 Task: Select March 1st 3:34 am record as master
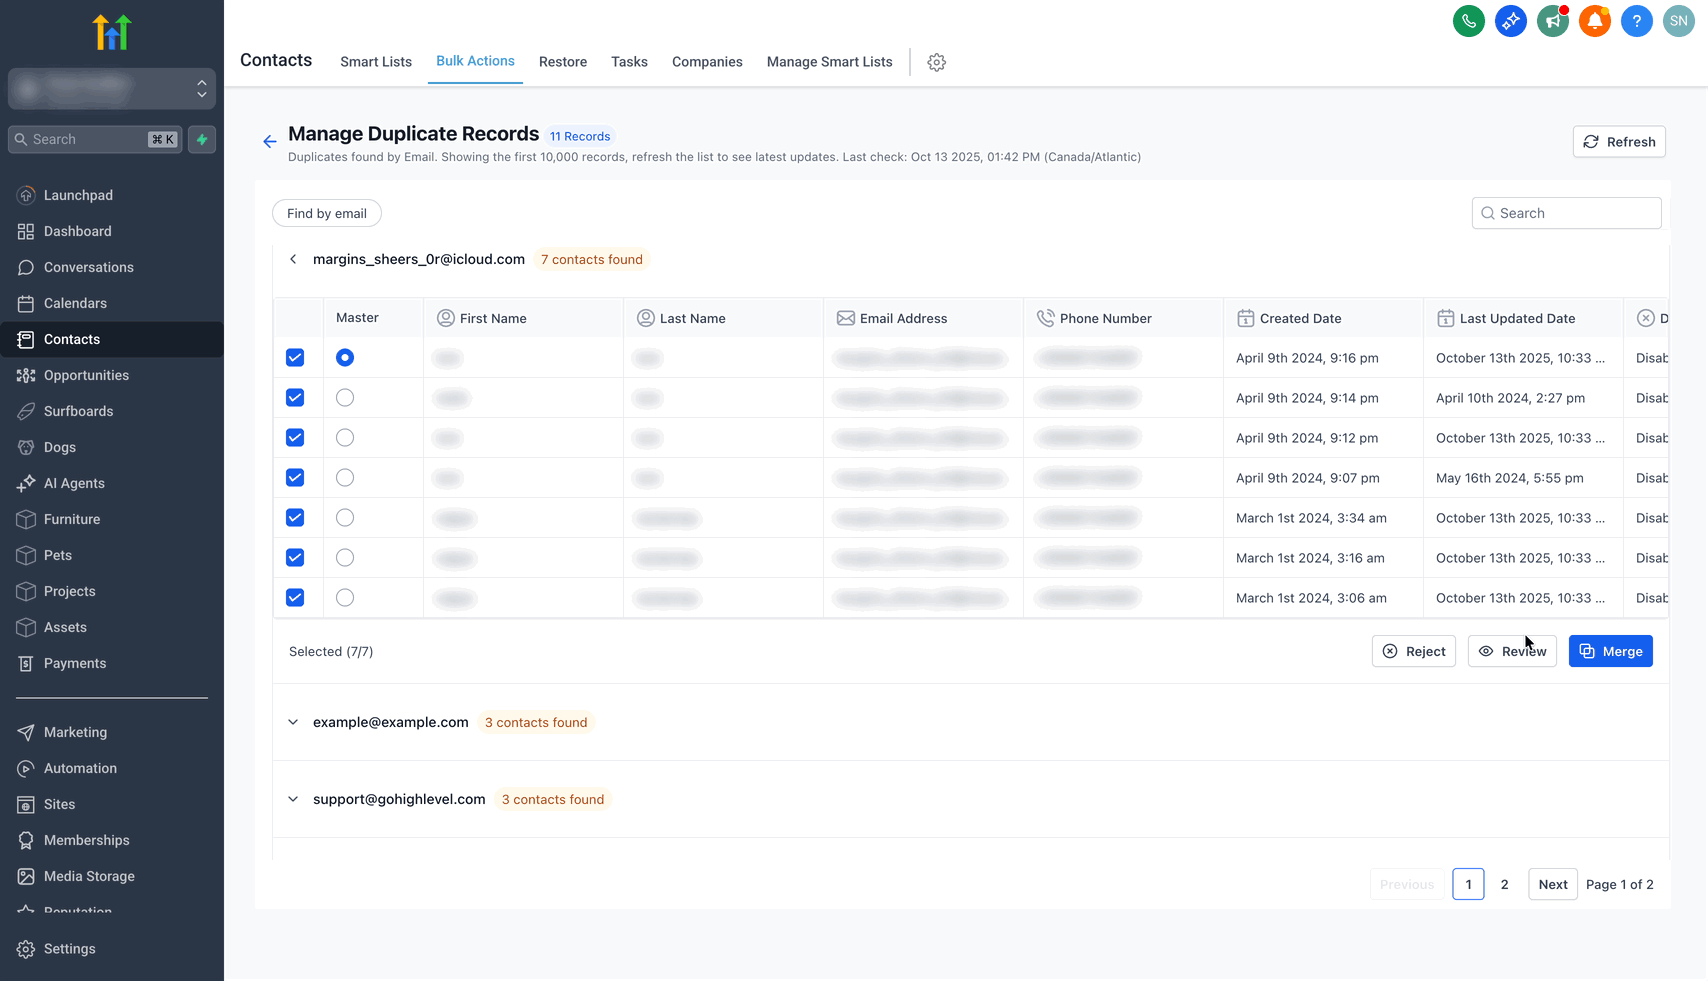pyautogui.click(x=345, y=518)
